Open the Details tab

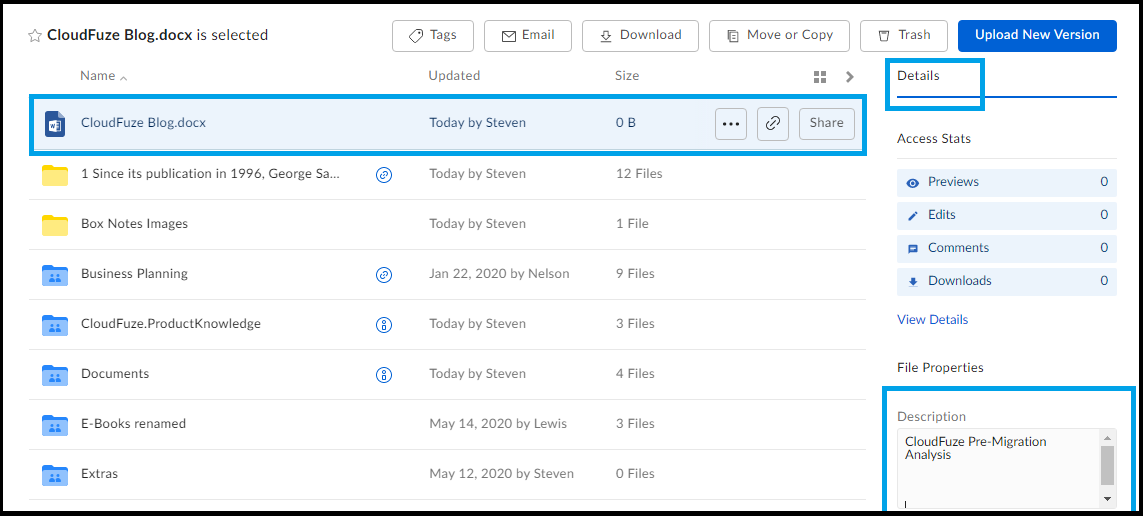click(918, 76)
